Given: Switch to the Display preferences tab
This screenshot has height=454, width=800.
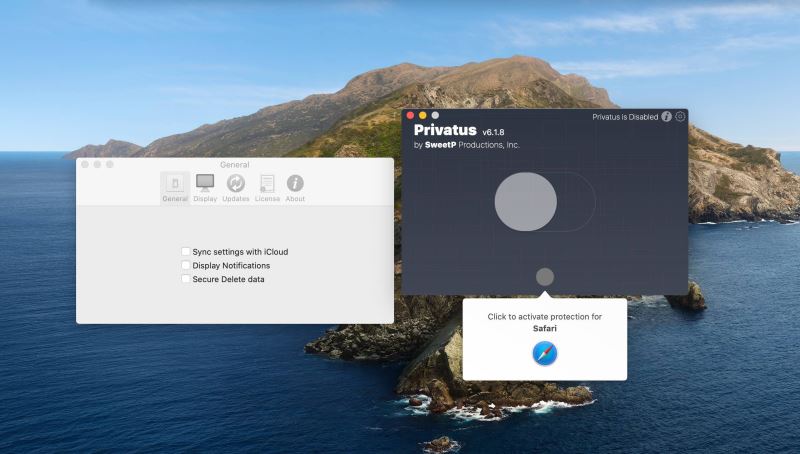Looking at the screenshot, I should pos(205,188).
